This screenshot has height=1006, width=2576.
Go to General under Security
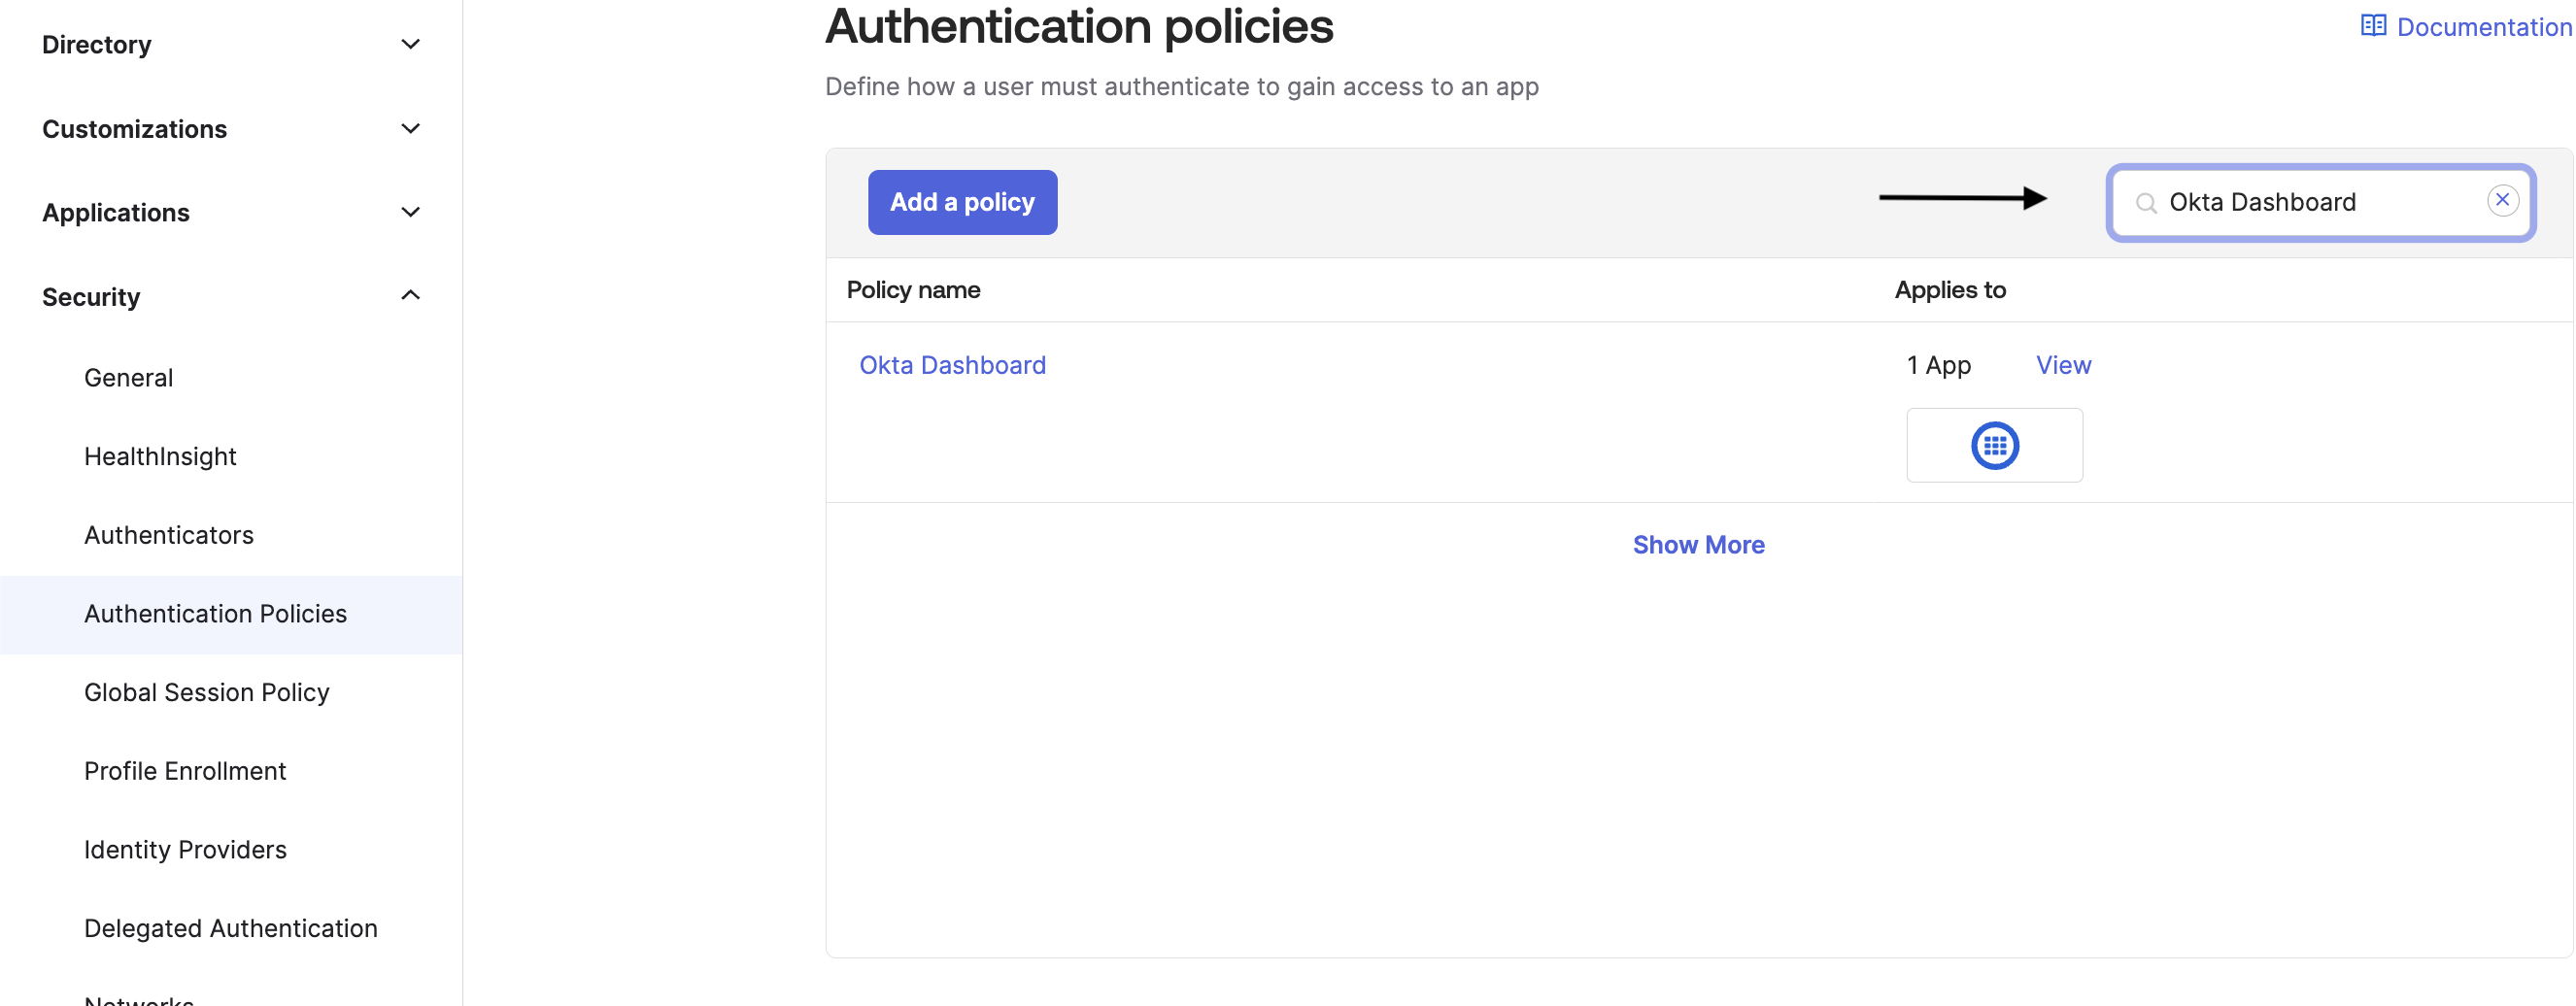(x=129, y=378)
